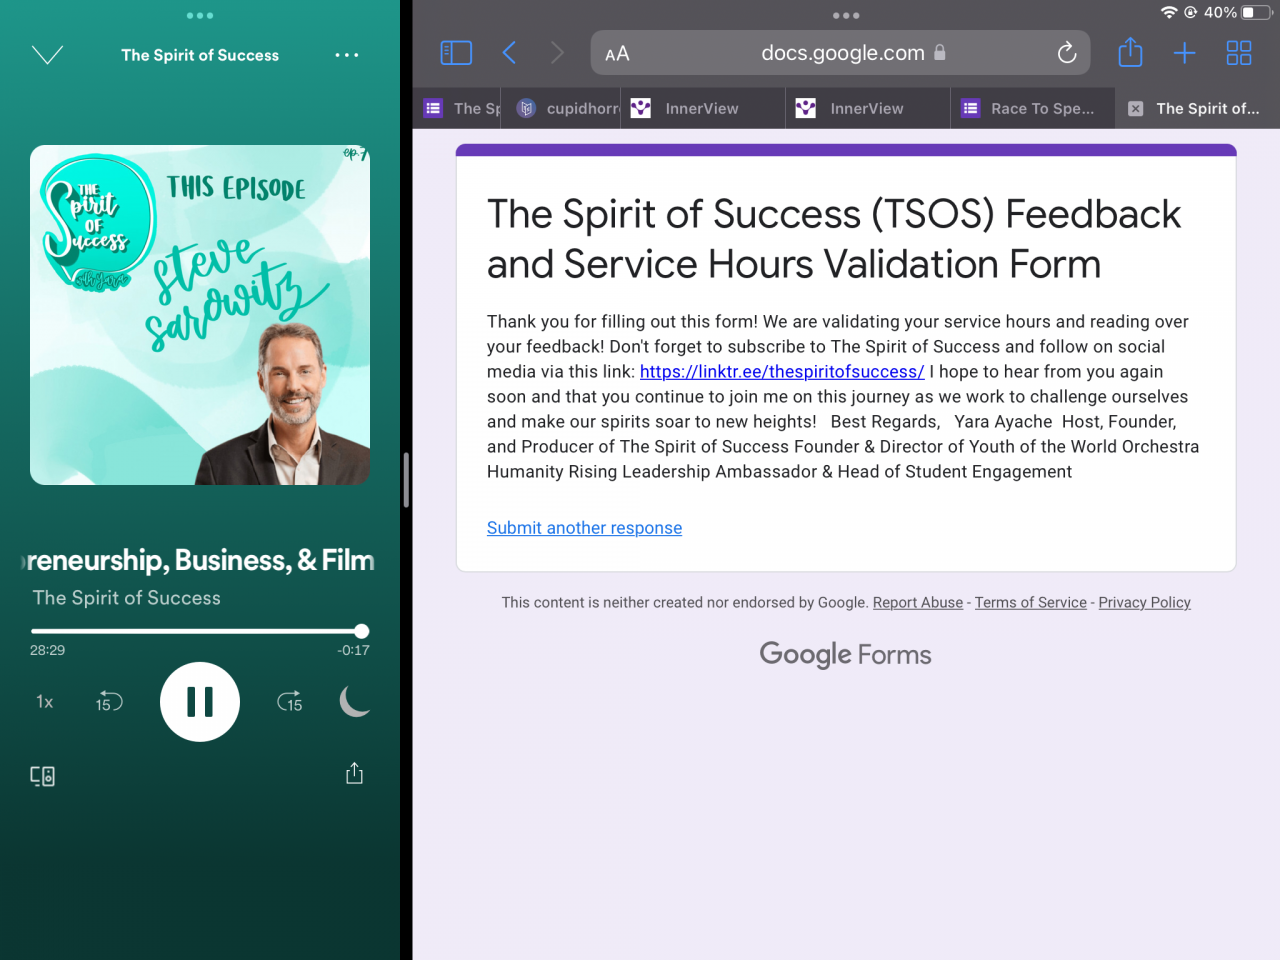The width and height of the screenshot is (1280, 960).
Task: Open the sleep timer moon icon
Action: 355,702
